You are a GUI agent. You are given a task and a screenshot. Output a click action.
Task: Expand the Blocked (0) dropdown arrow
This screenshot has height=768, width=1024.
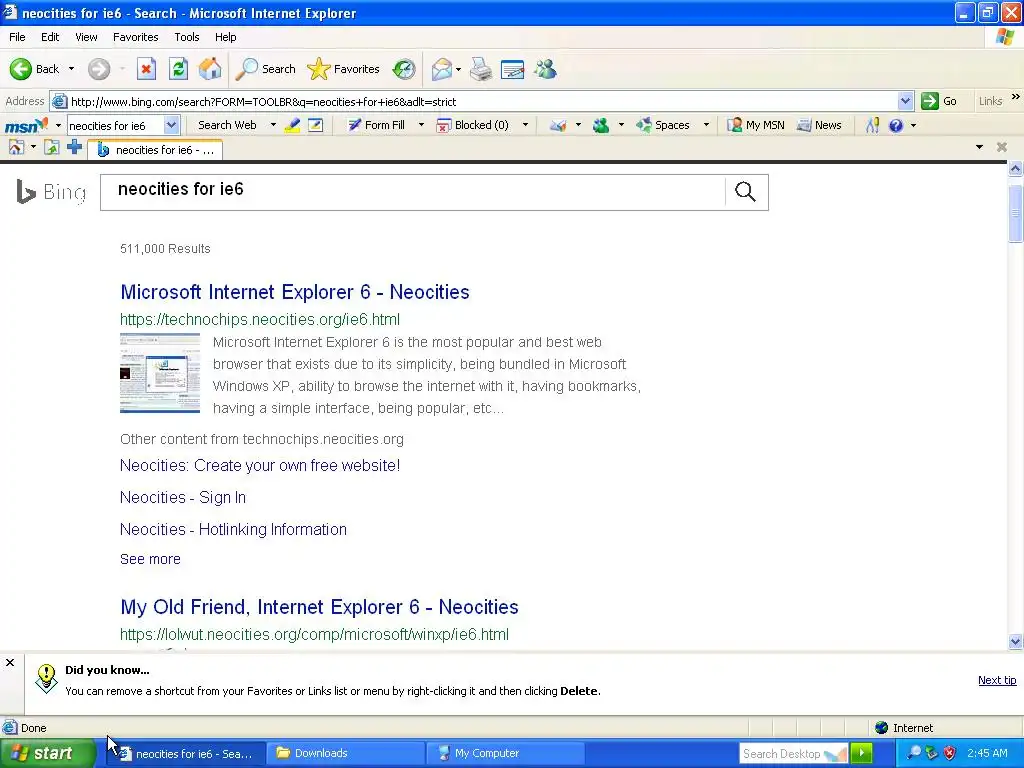(x=525, y=125)
